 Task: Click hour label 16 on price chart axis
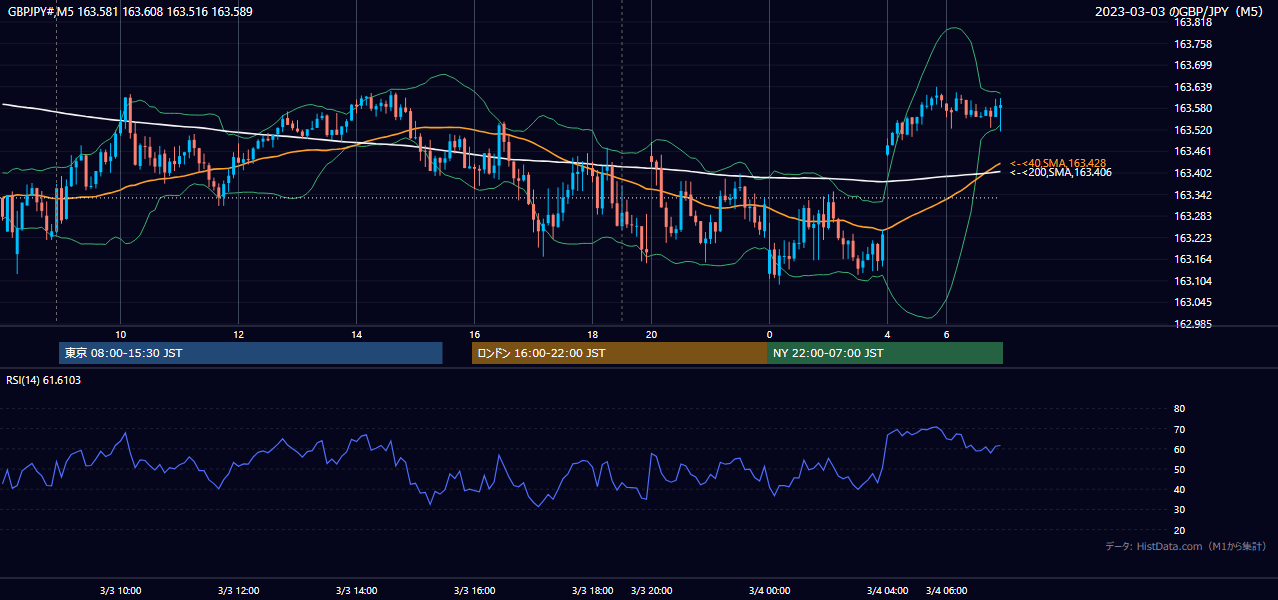click(474, 334)
